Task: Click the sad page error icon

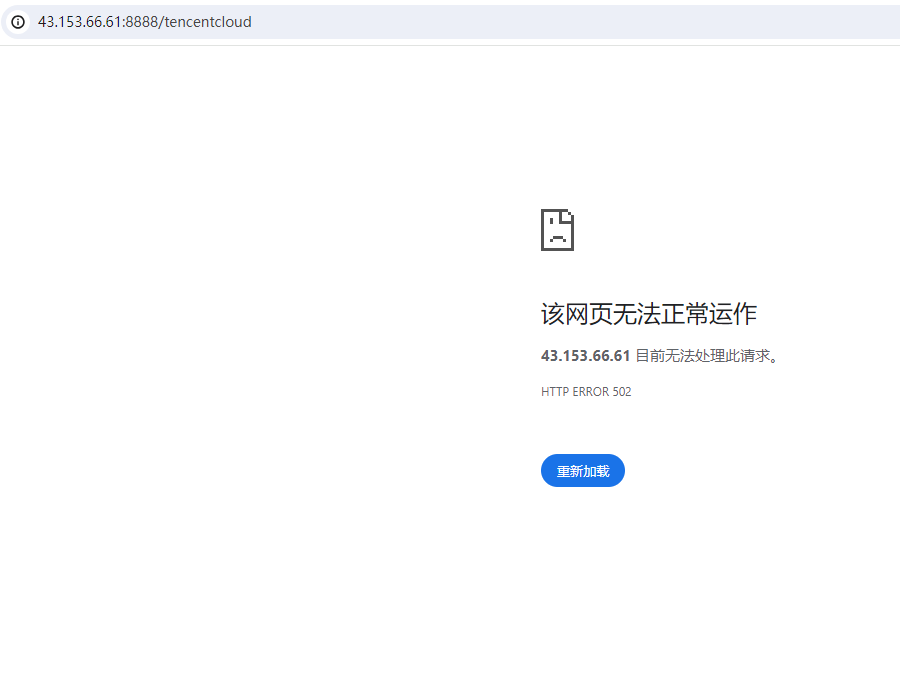Action: [x=557, y=230]
